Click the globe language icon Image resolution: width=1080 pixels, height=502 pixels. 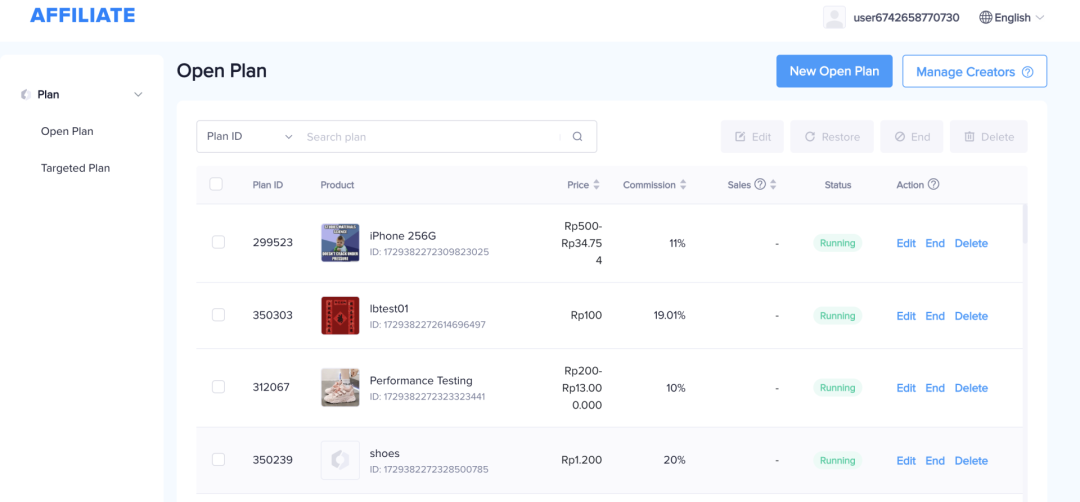point(986,17)
